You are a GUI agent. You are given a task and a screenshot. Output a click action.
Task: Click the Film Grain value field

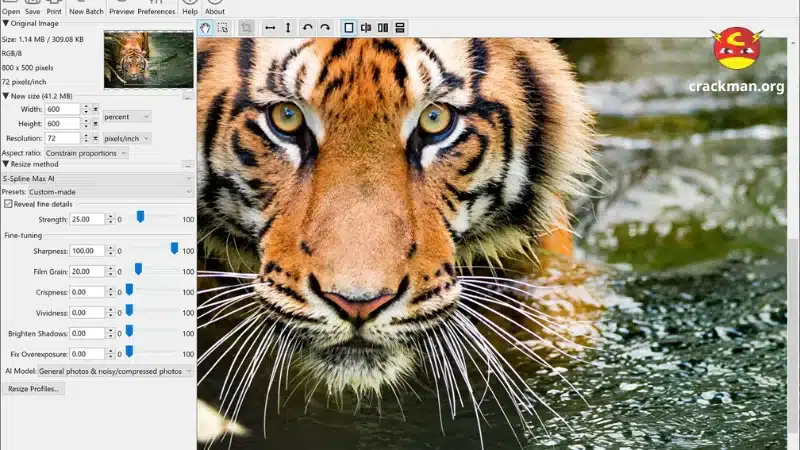tap(87, 271)
